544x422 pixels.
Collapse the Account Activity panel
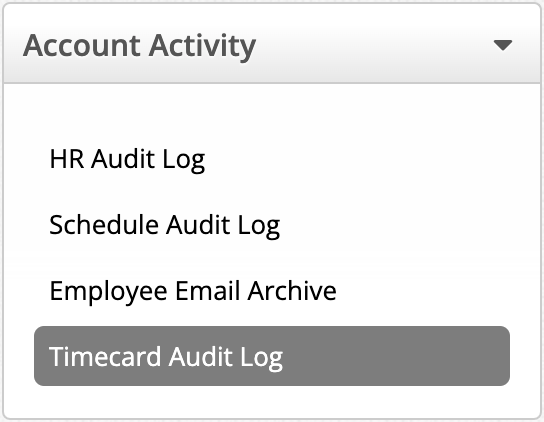(x=503, y=45)
